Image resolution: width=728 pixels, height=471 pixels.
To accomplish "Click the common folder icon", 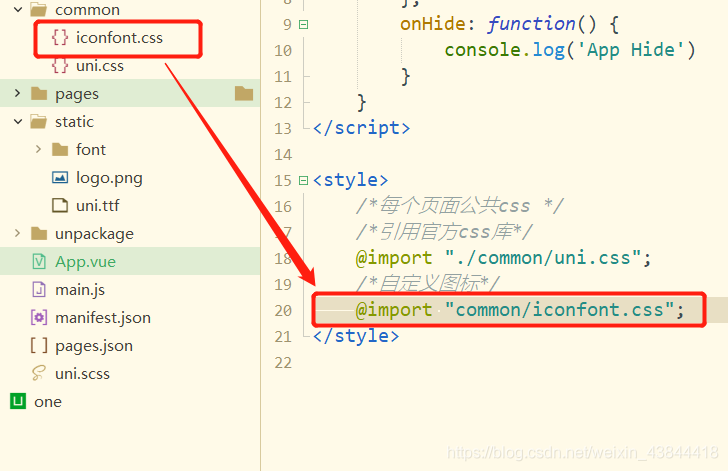I will (x=39, y=9).
